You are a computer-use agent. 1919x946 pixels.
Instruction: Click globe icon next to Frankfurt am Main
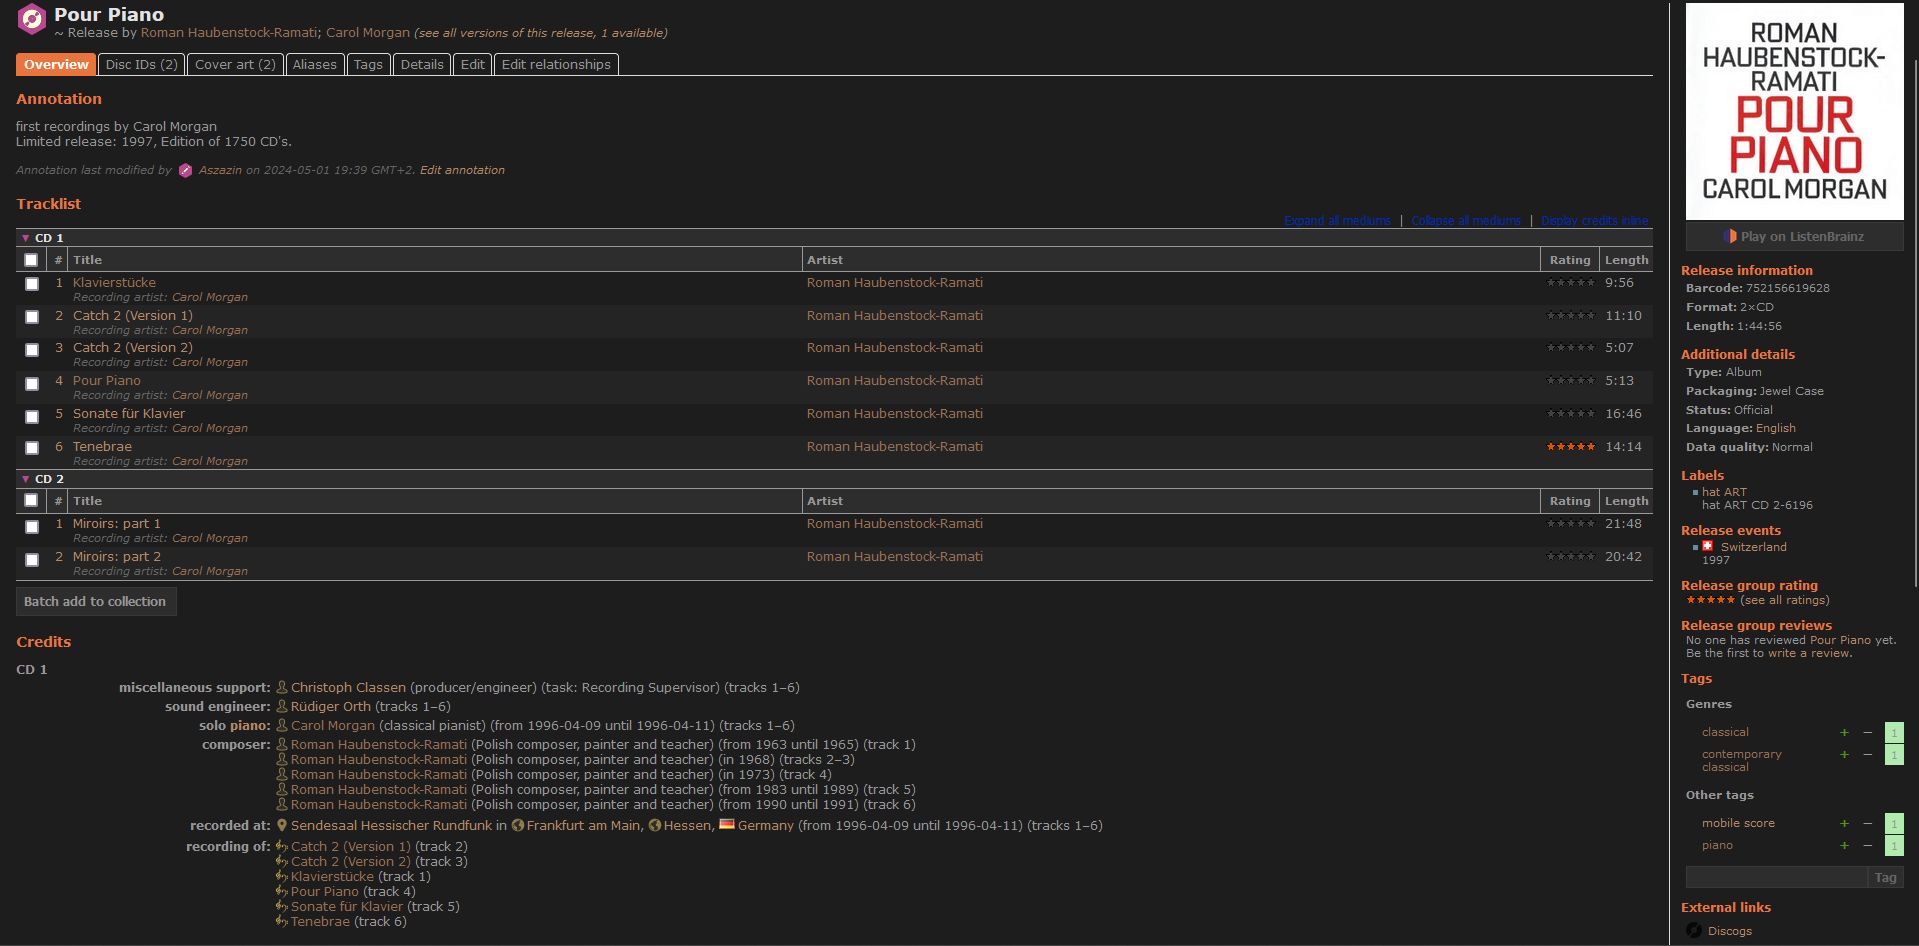pos(517,826)
